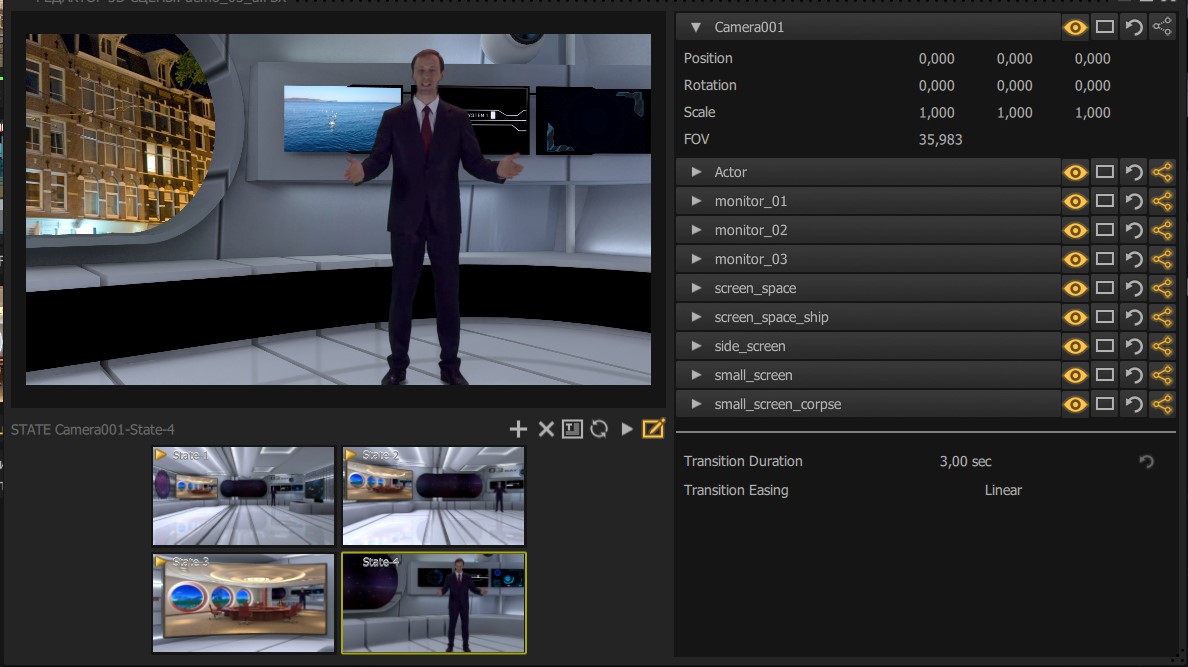The width and height of the screenshot is (1188, 667).
Task: Reset monitor_02 with undo arrow icon
Action: point(1133,230)
